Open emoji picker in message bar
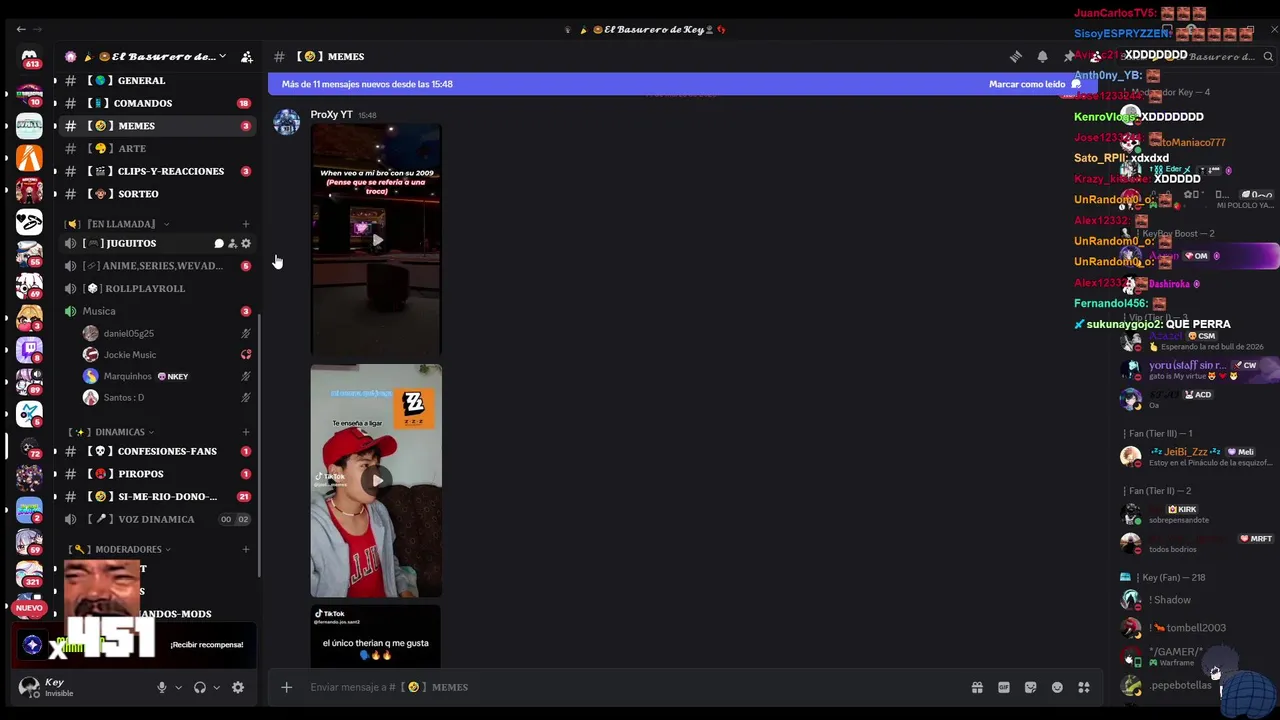 click(1057, 687)
